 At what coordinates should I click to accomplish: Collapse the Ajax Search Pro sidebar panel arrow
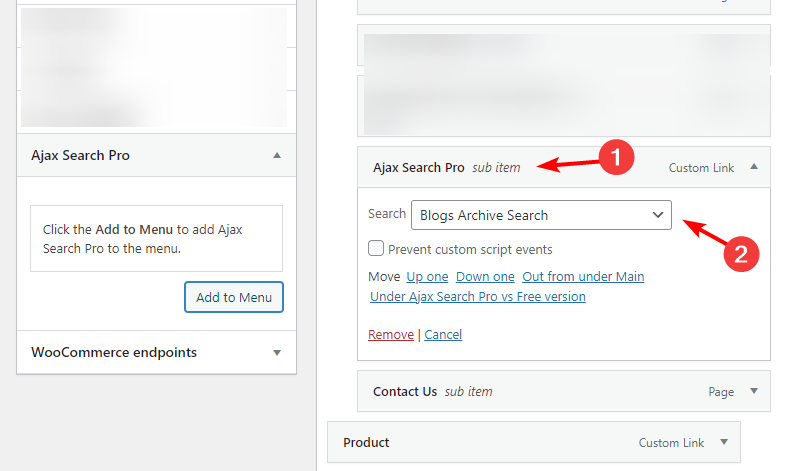pyautogui.click(x=277, y=156)
